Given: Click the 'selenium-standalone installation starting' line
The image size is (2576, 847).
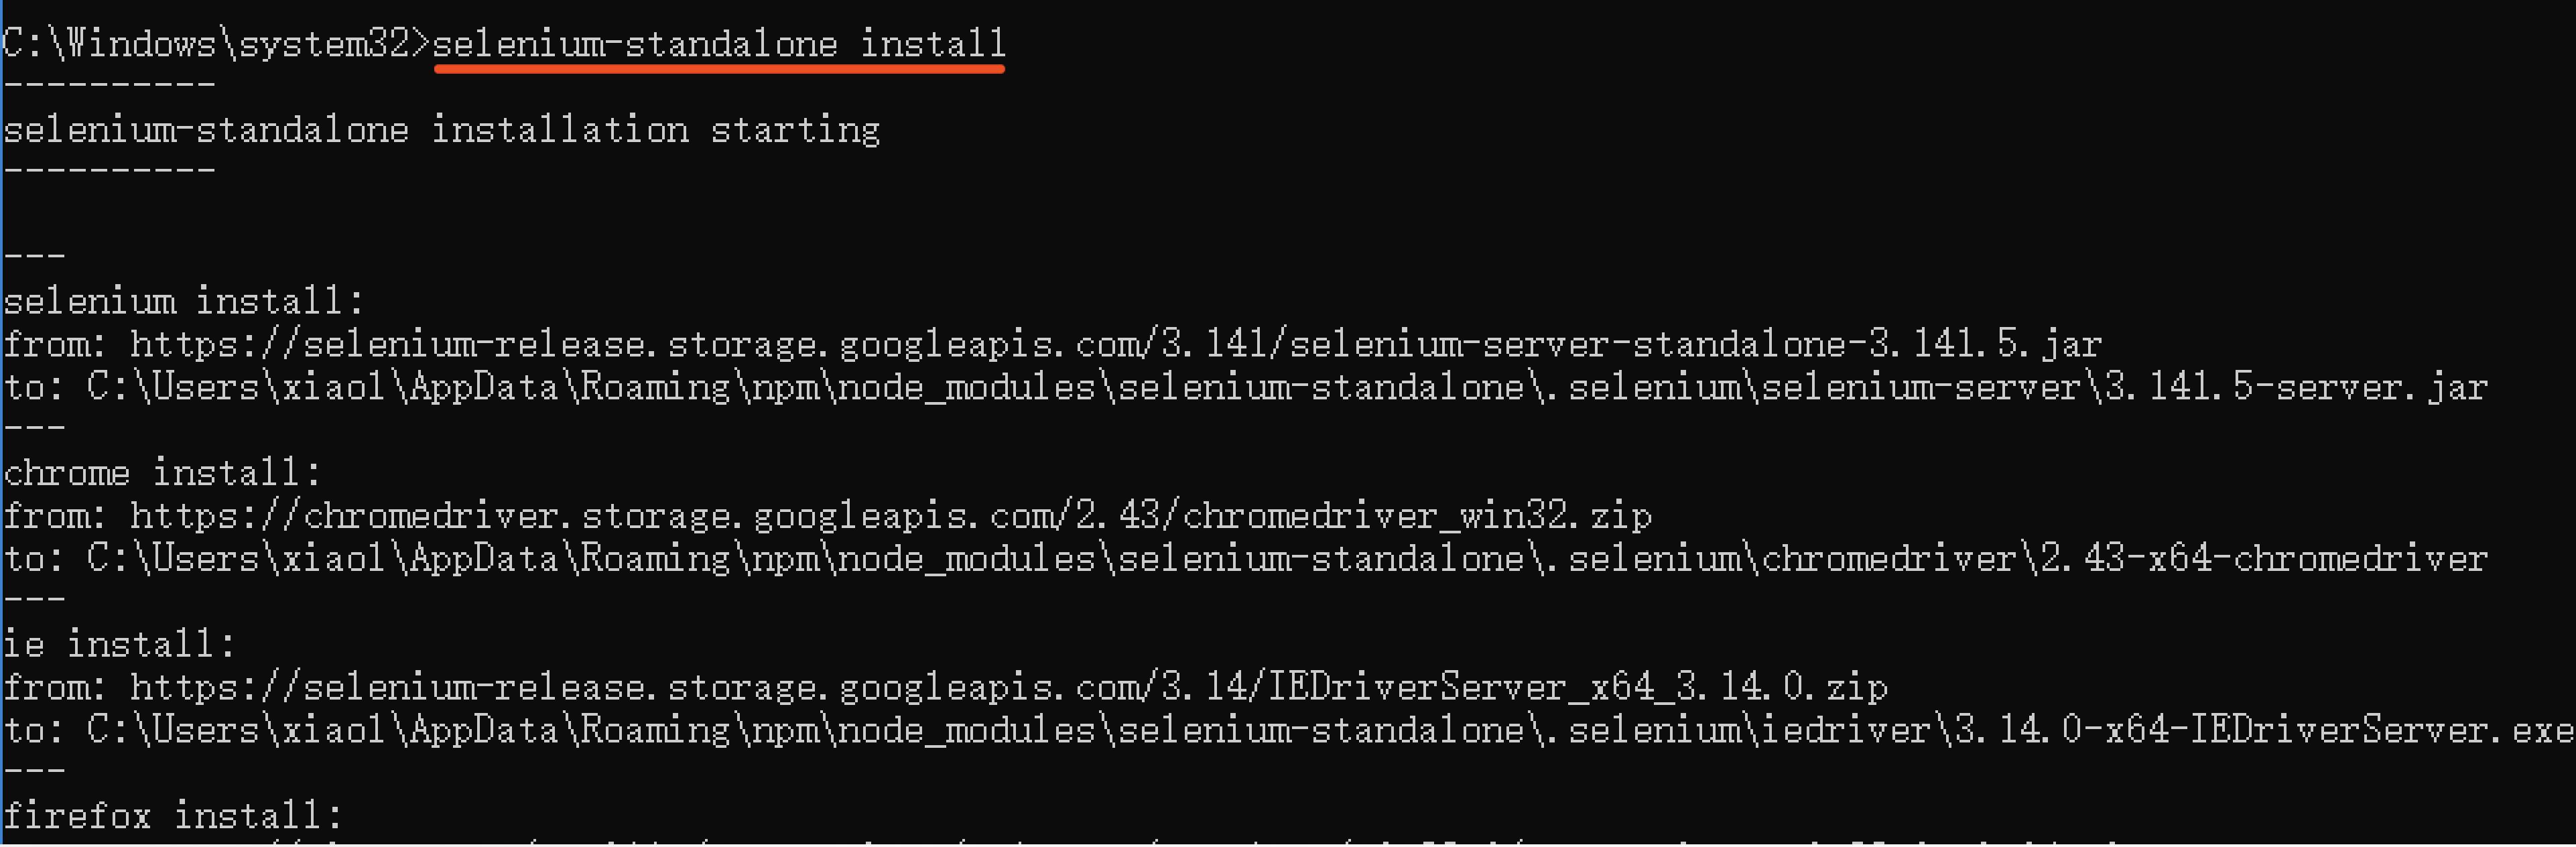Looking at the screenshot, I should (441, 130).
